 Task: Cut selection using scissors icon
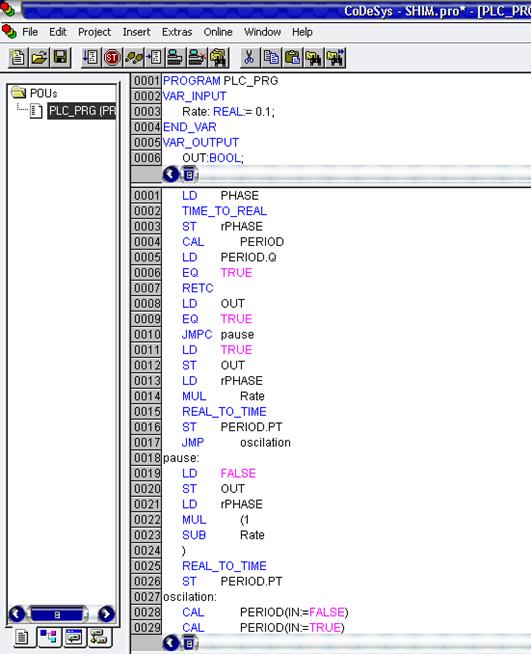click(x=249, y=58)
